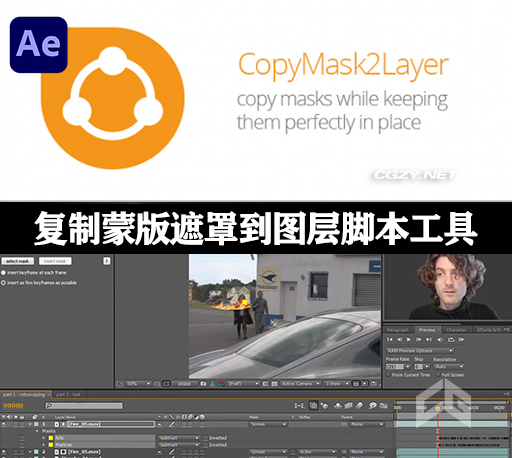The width and height of the screenshot is (512, 458).
Task: Toggle the draft 3D icon in timeline
Action: 324,406
